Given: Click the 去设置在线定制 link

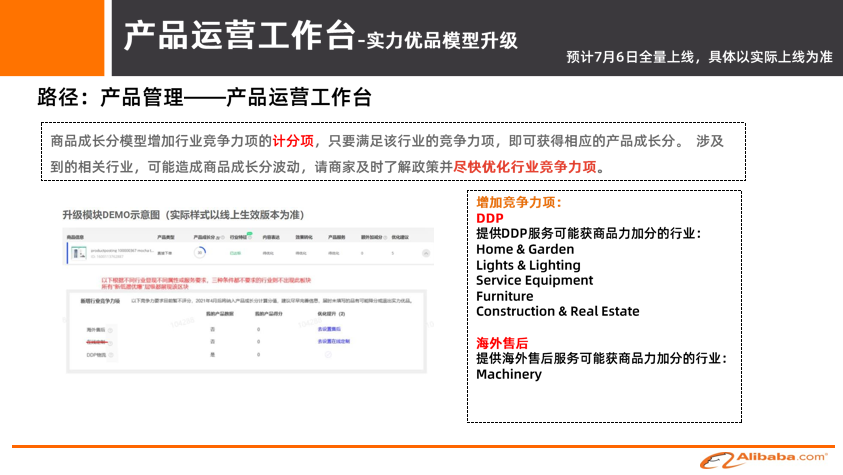Looking at the screenshot, I should [x=332, y=341].
